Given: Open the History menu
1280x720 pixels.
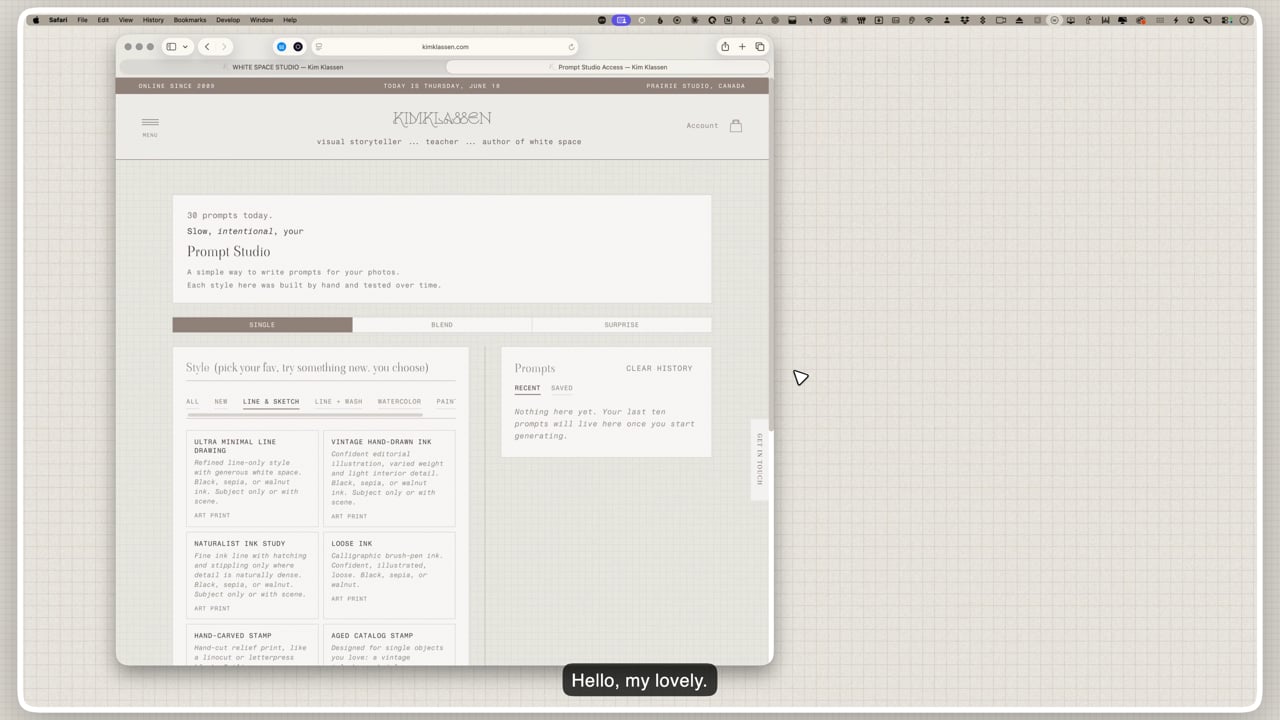Looking at the screenshot, I should [153, 20].
